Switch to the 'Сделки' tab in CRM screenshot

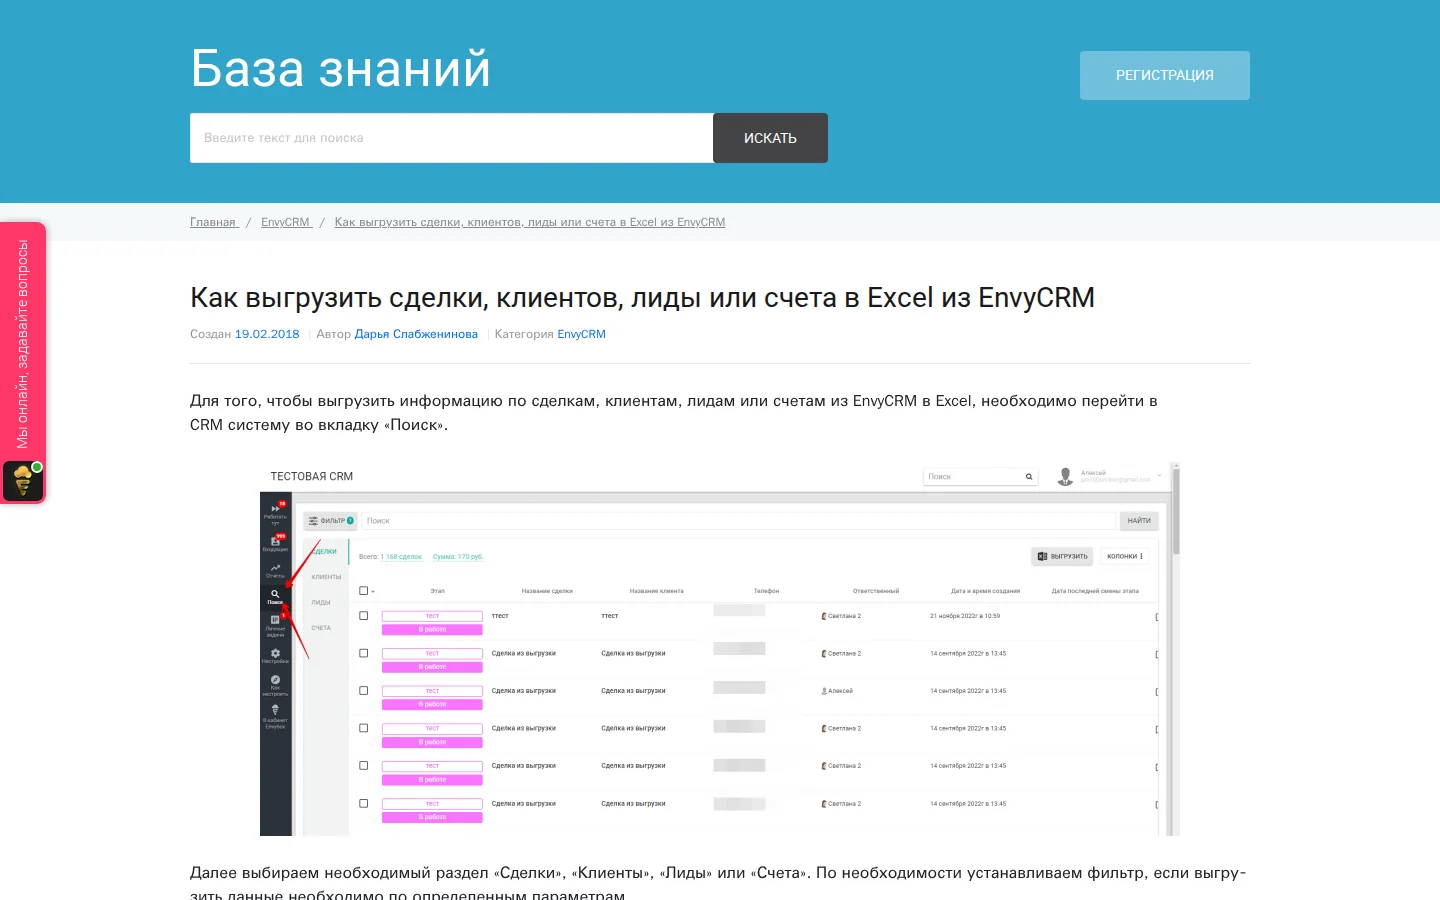click(325, 552)
